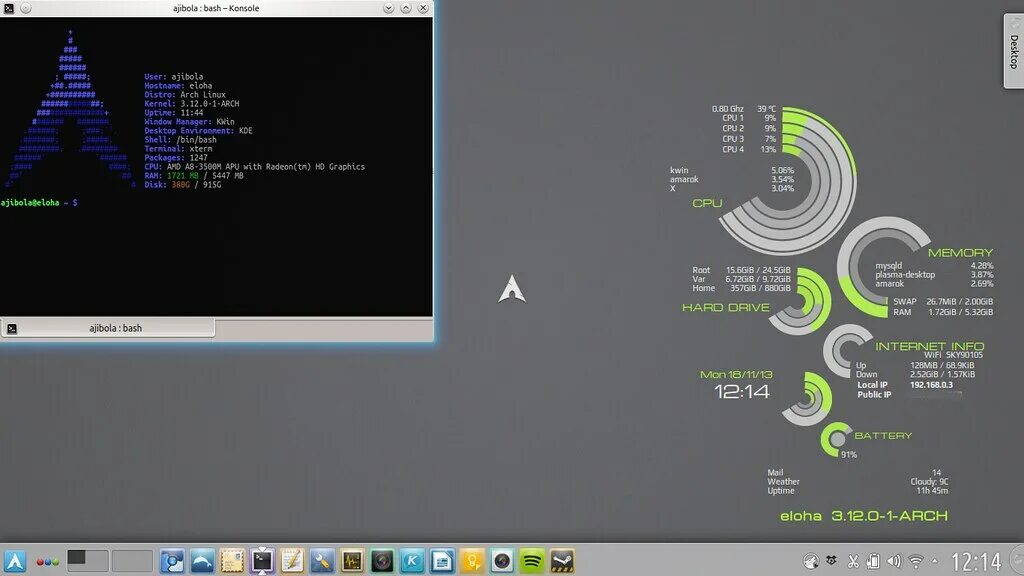The width and height of the screenshot is (1024, 576).
Task: Open the Klipper scissors clipboard icon
Action: [x=853, y=561]
